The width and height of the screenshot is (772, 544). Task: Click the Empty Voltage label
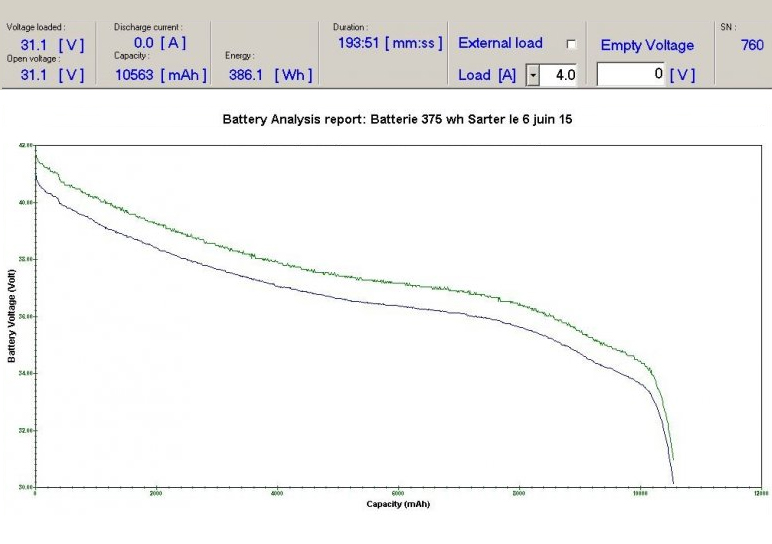tap(647, 45)
